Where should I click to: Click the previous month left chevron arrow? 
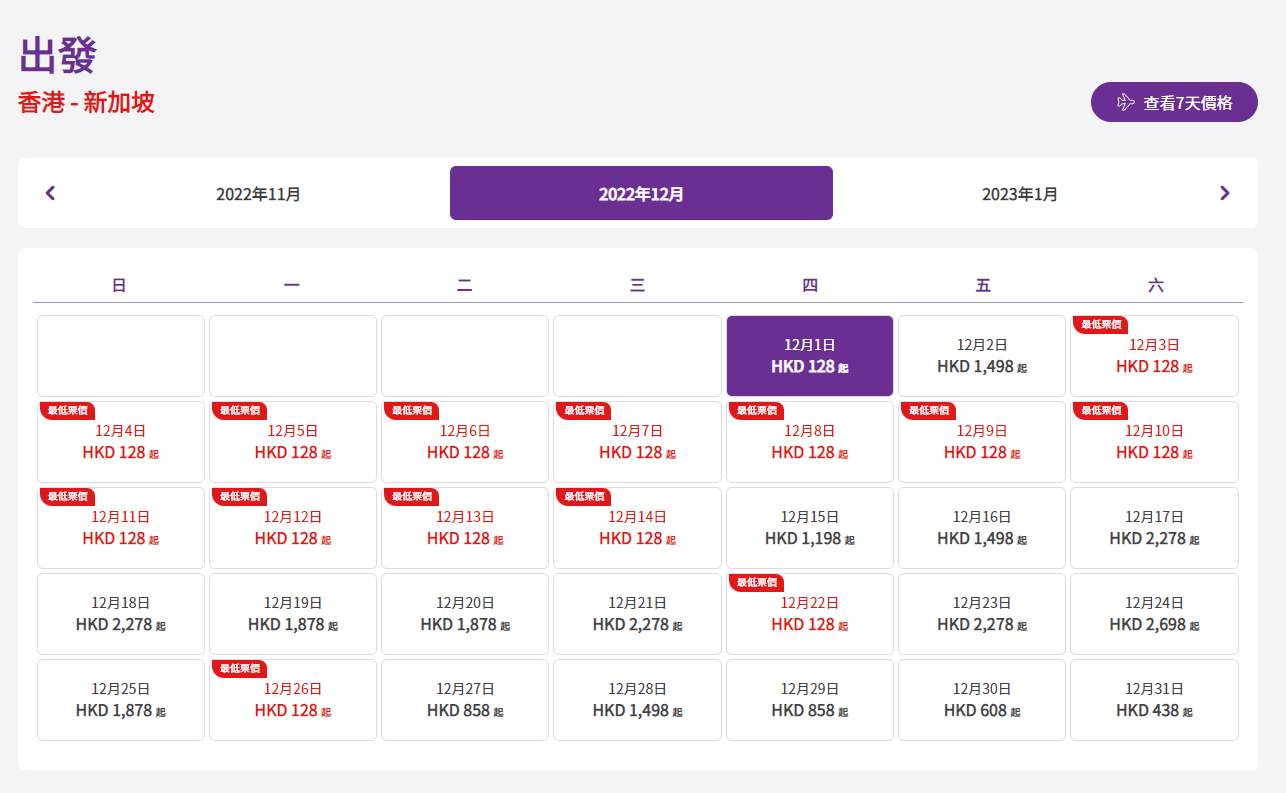(x=51, y=193)
